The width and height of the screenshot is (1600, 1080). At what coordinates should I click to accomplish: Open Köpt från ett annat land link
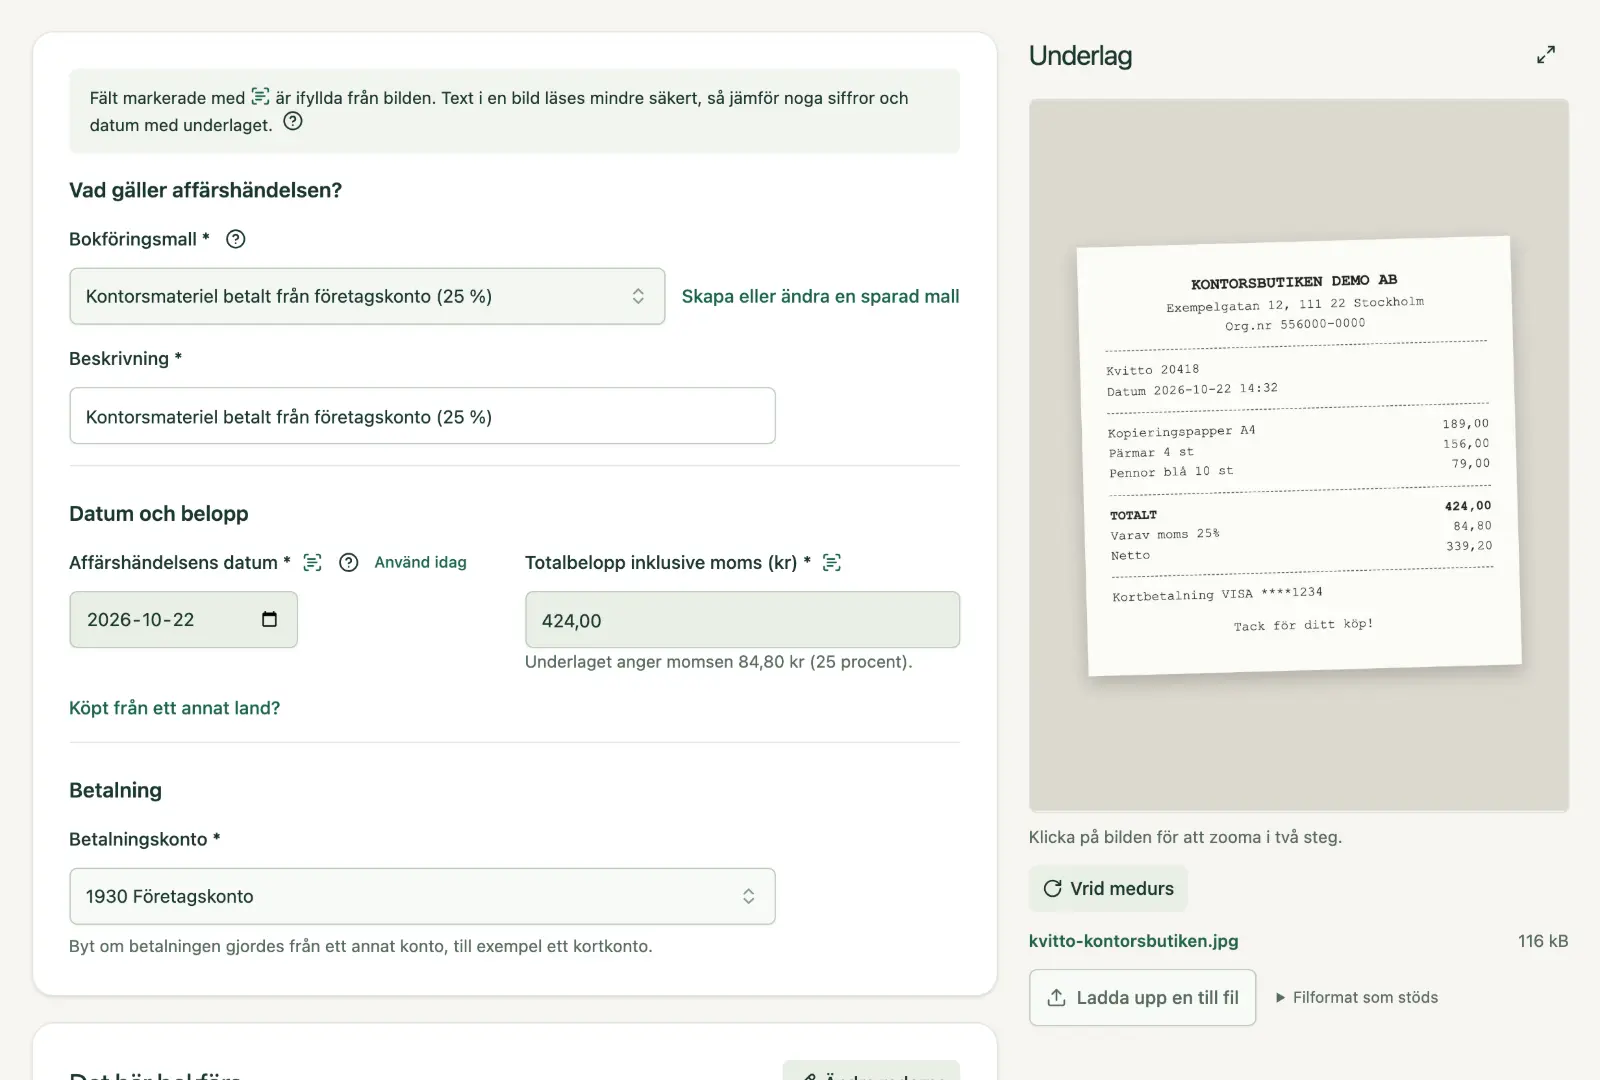point(175,708)
